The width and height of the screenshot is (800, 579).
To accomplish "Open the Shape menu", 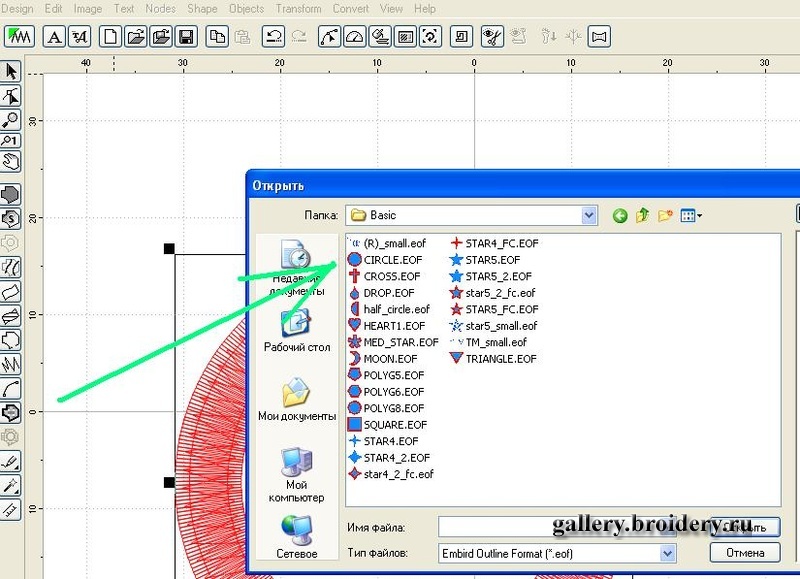I will (202, 9).
